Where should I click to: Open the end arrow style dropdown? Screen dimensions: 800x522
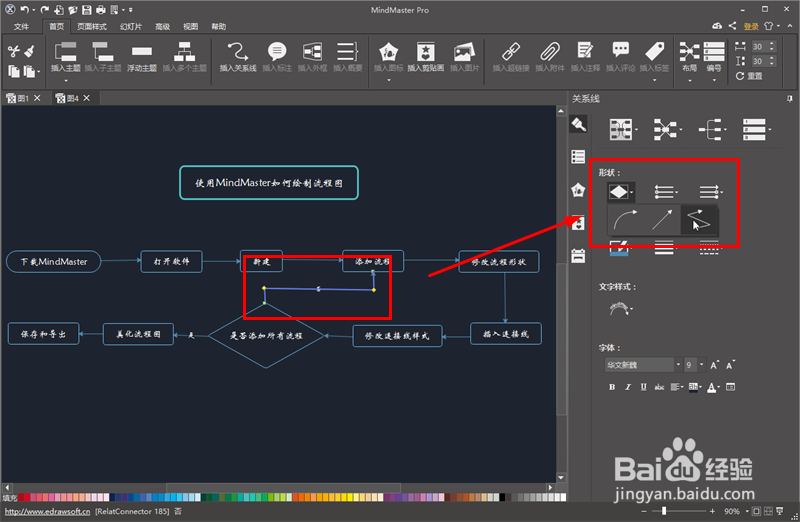point(711,192)
